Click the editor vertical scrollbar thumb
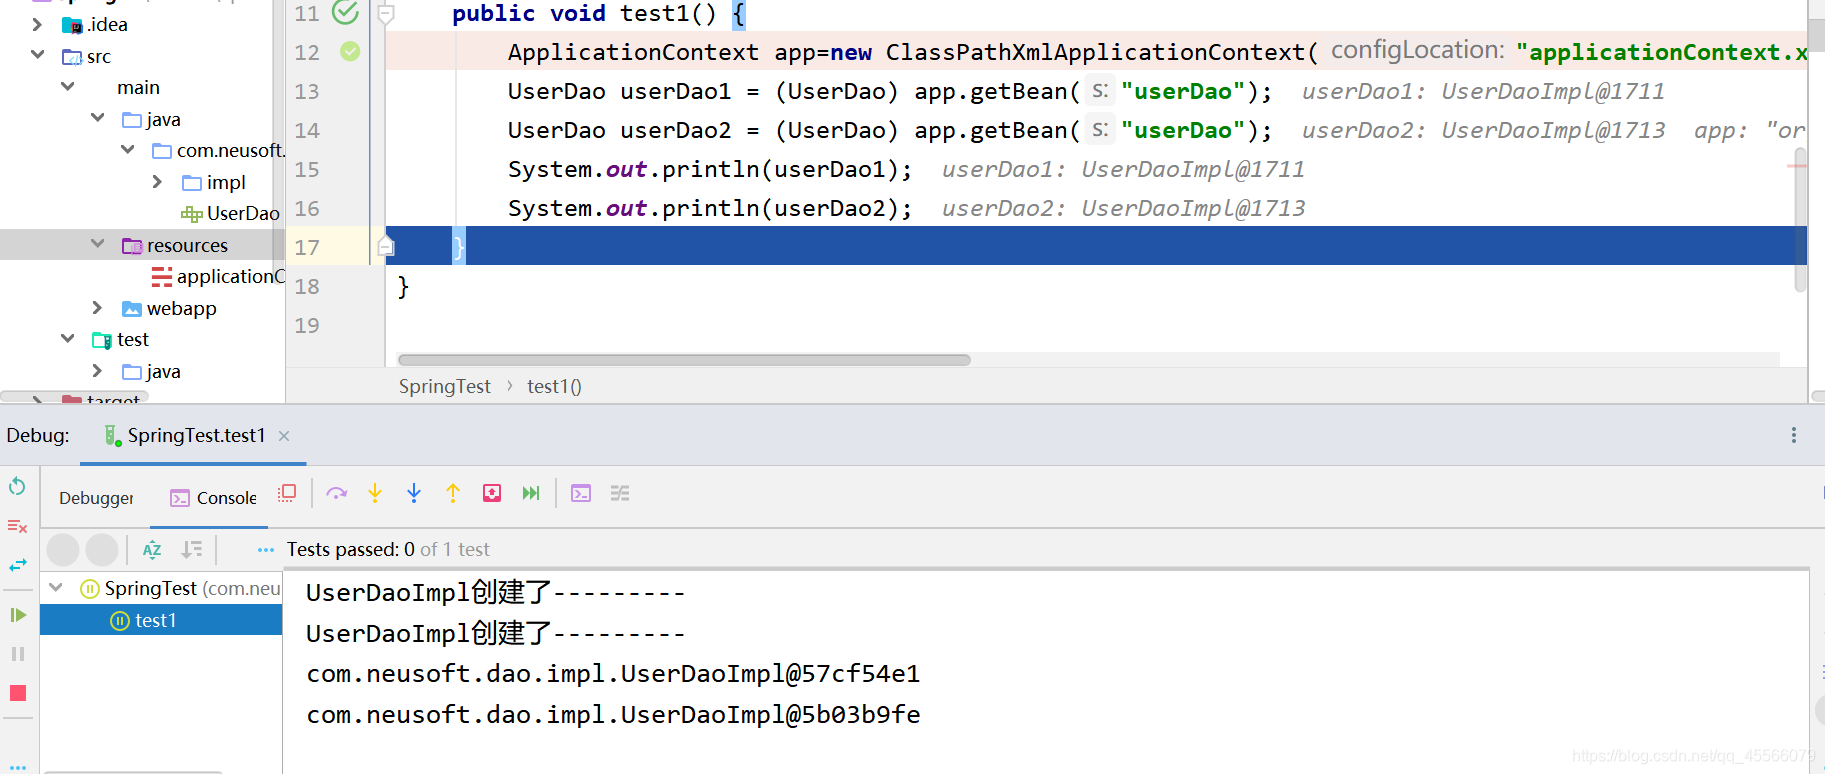Screen dimensions: 1825x774 click(x=1800, y=220)
